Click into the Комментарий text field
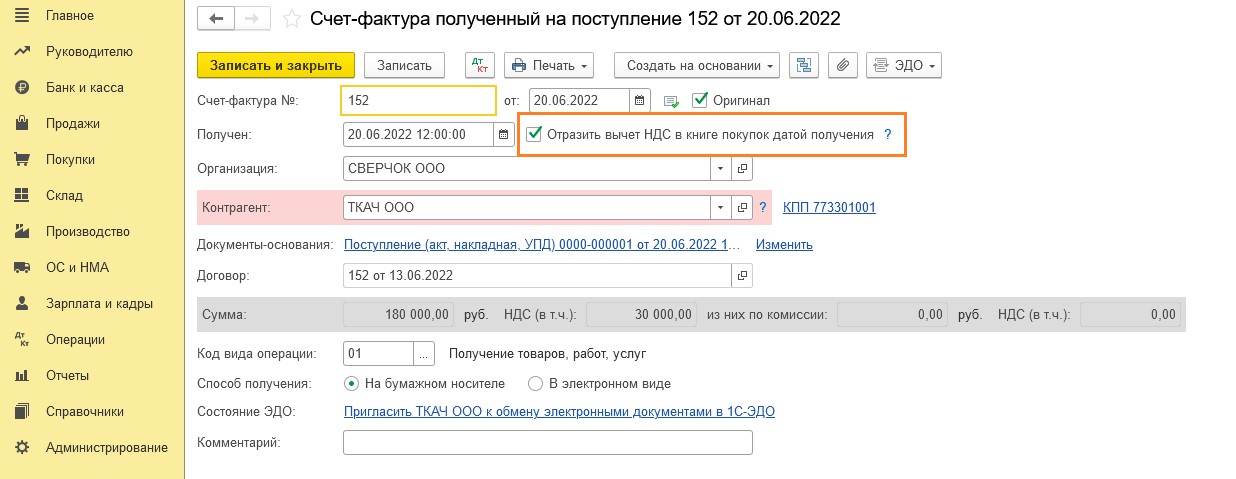This screenshot has width=1236, height=479. click(547, 443)
